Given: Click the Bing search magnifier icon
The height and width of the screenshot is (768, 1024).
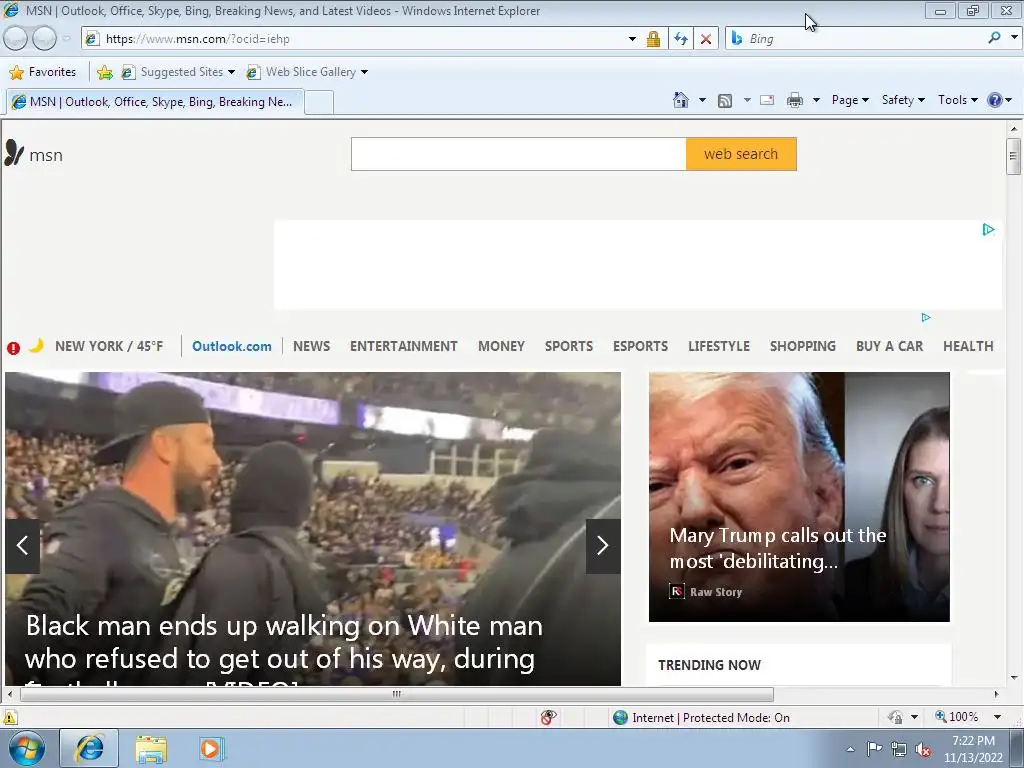Looking at the screenshot, I should (x=994, y=38).
